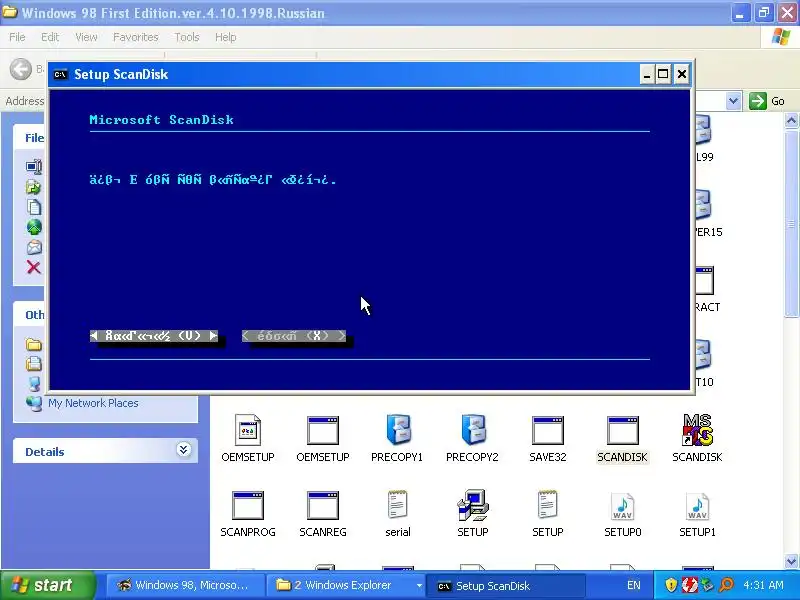The width and height of the screenshot is (800, 600).
Task: Click the scroll down arrow in Explorer
Action: tap(791, 561)
